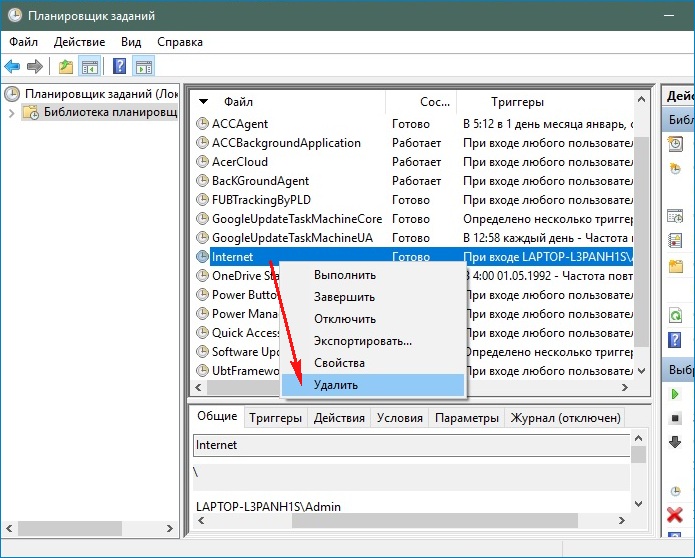Click the clock icon of Internet task
Image resolution: width=695 pixels, height=558 pixels.
click(x=202, y=256)
